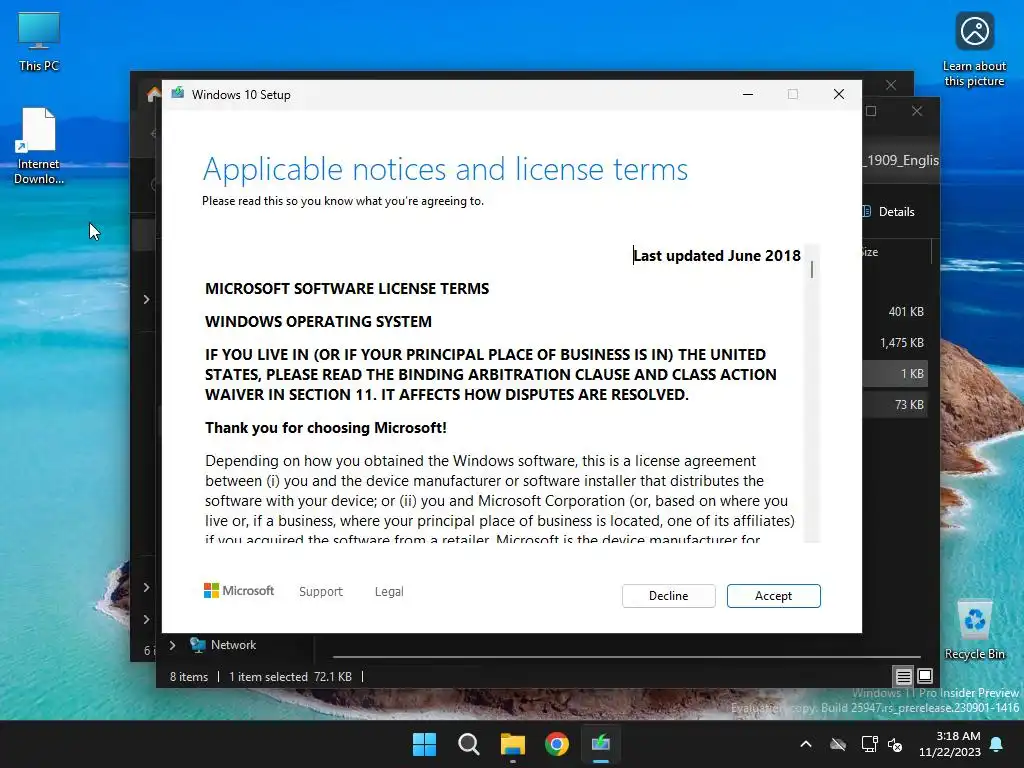Viewport: 1024px width, 768px height.
Task: Minimize the Windows 10 Setup window
Action: click(x=748, y=94)
